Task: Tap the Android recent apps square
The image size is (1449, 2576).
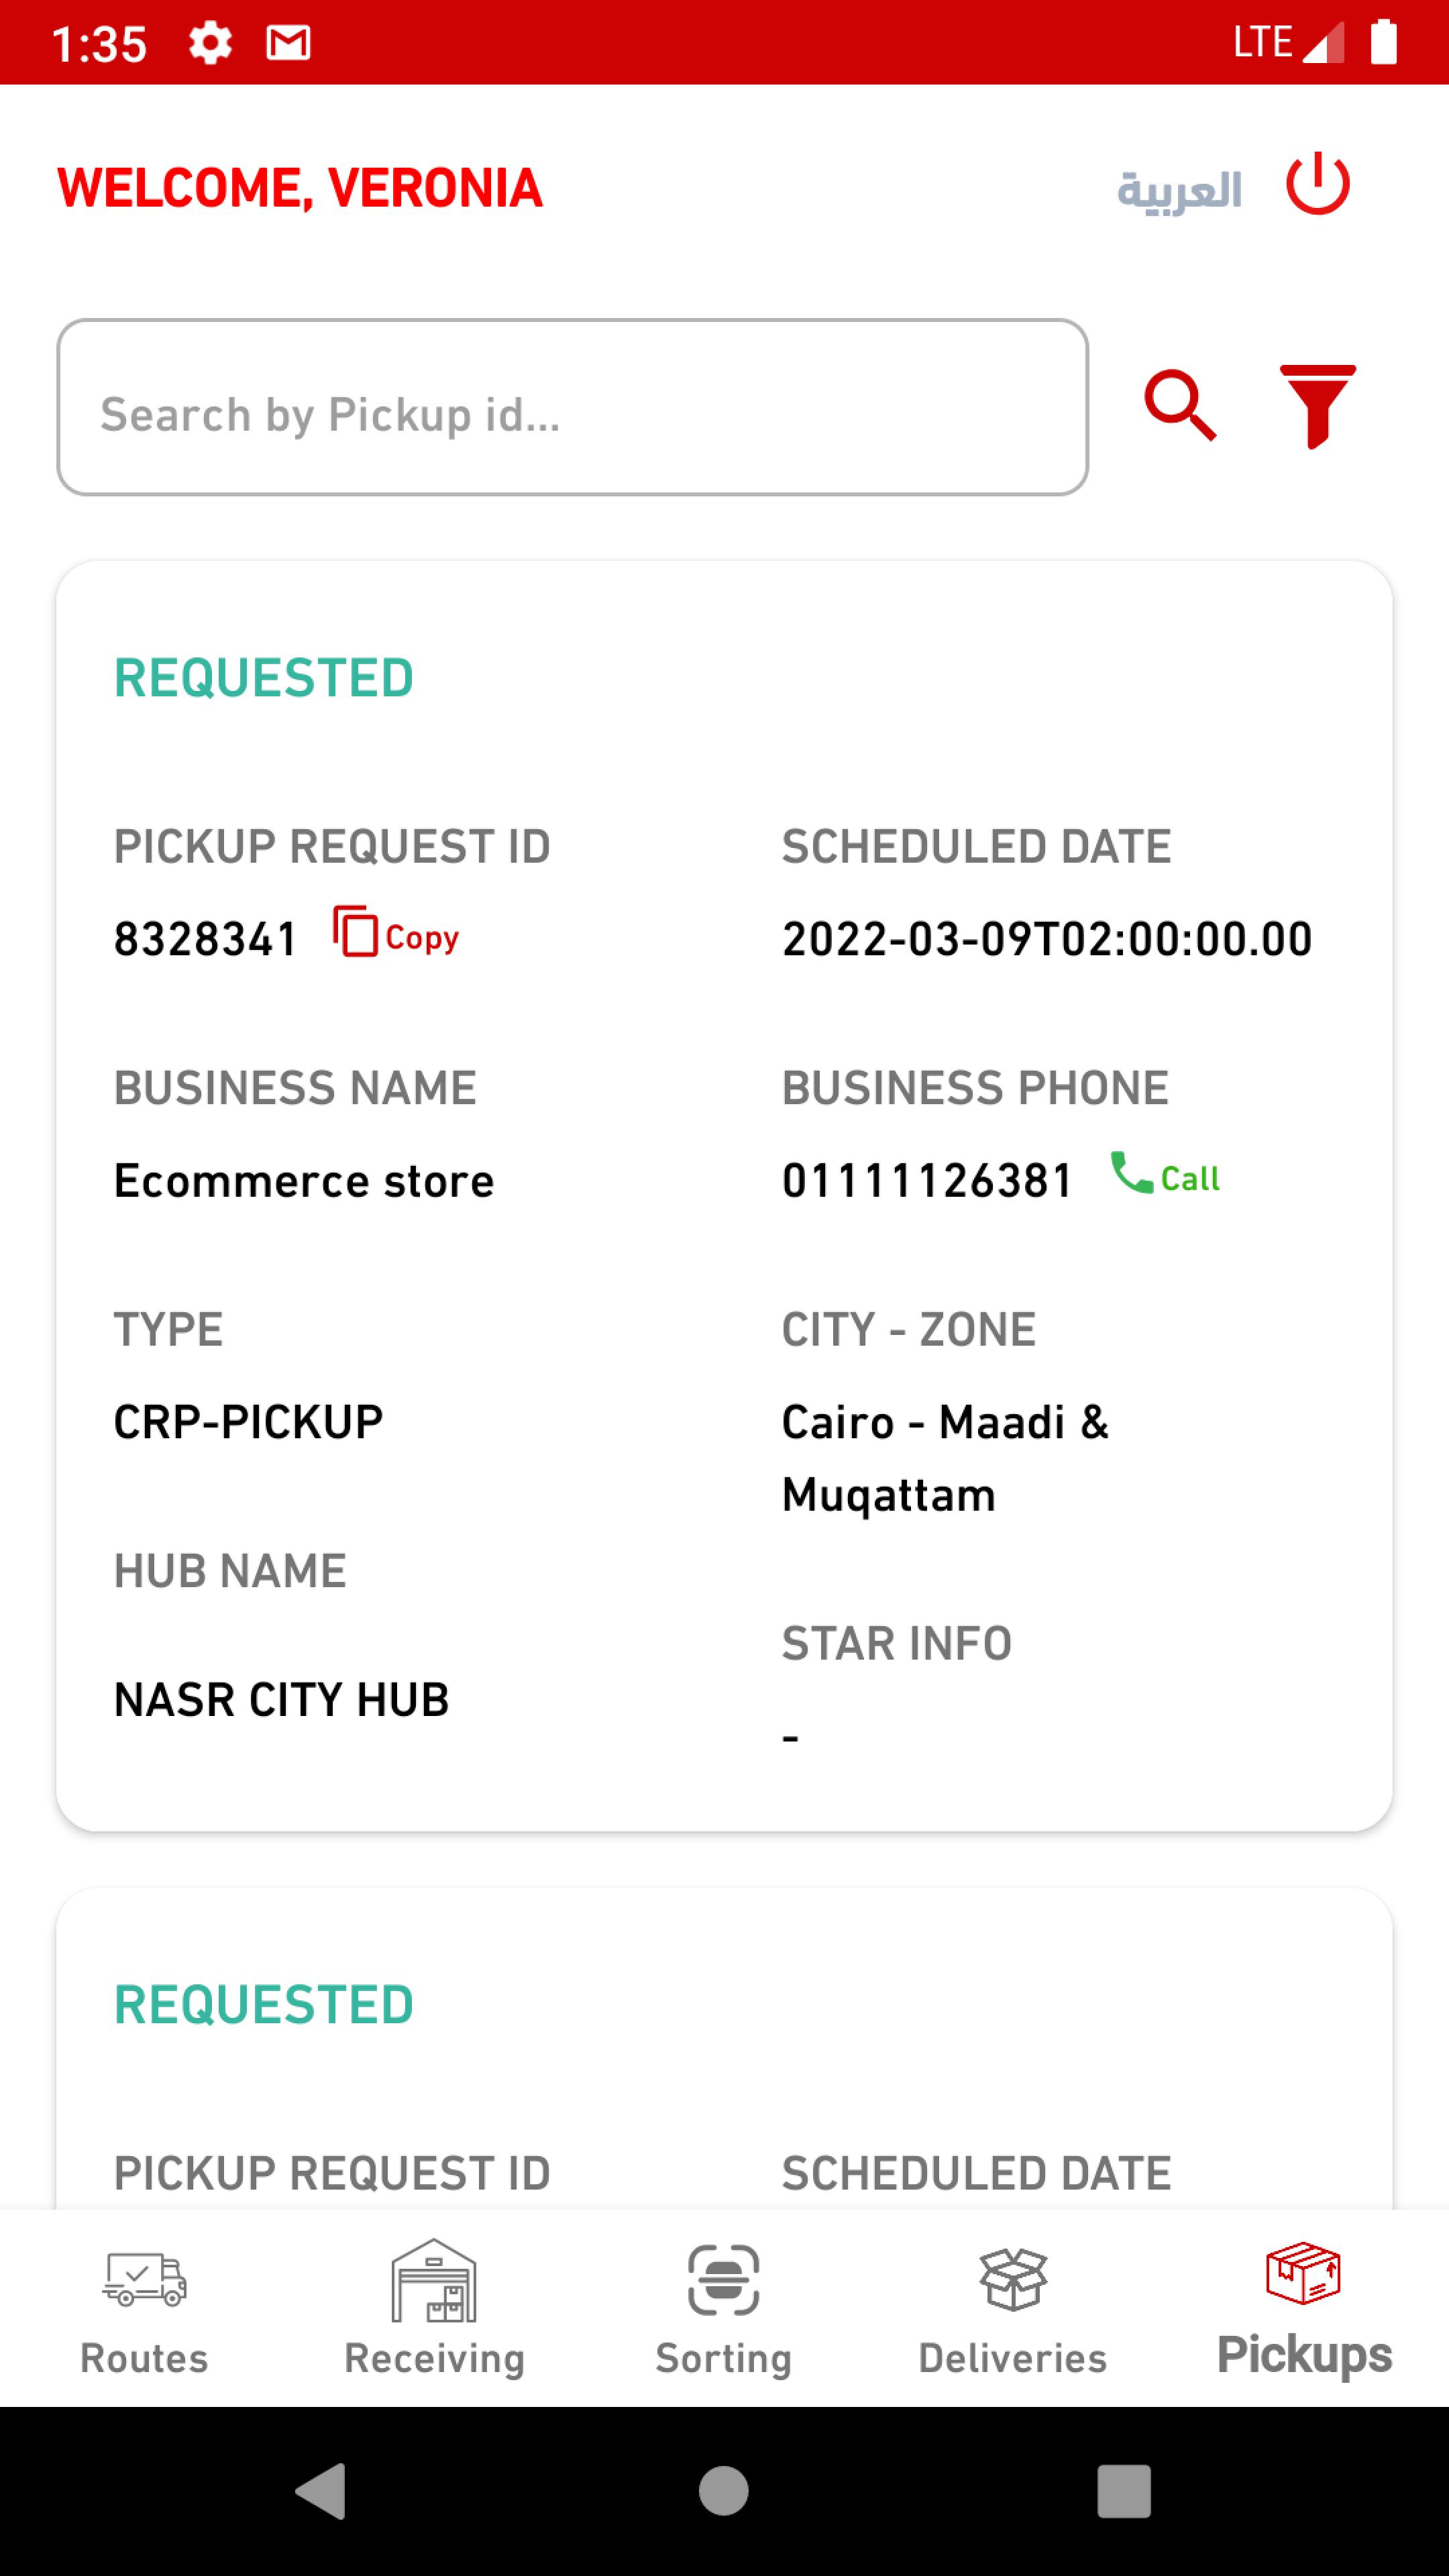Action: (x=1124, y=2491)
